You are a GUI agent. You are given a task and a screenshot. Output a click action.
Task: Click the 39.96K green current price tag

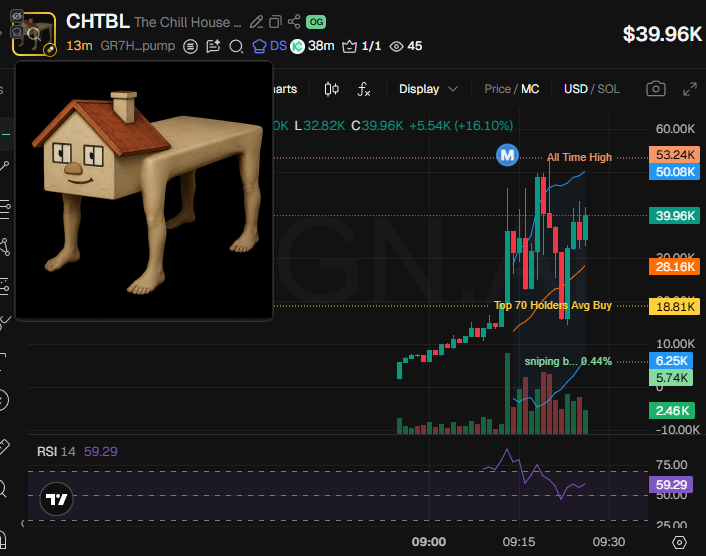click(x=674, y=216)
